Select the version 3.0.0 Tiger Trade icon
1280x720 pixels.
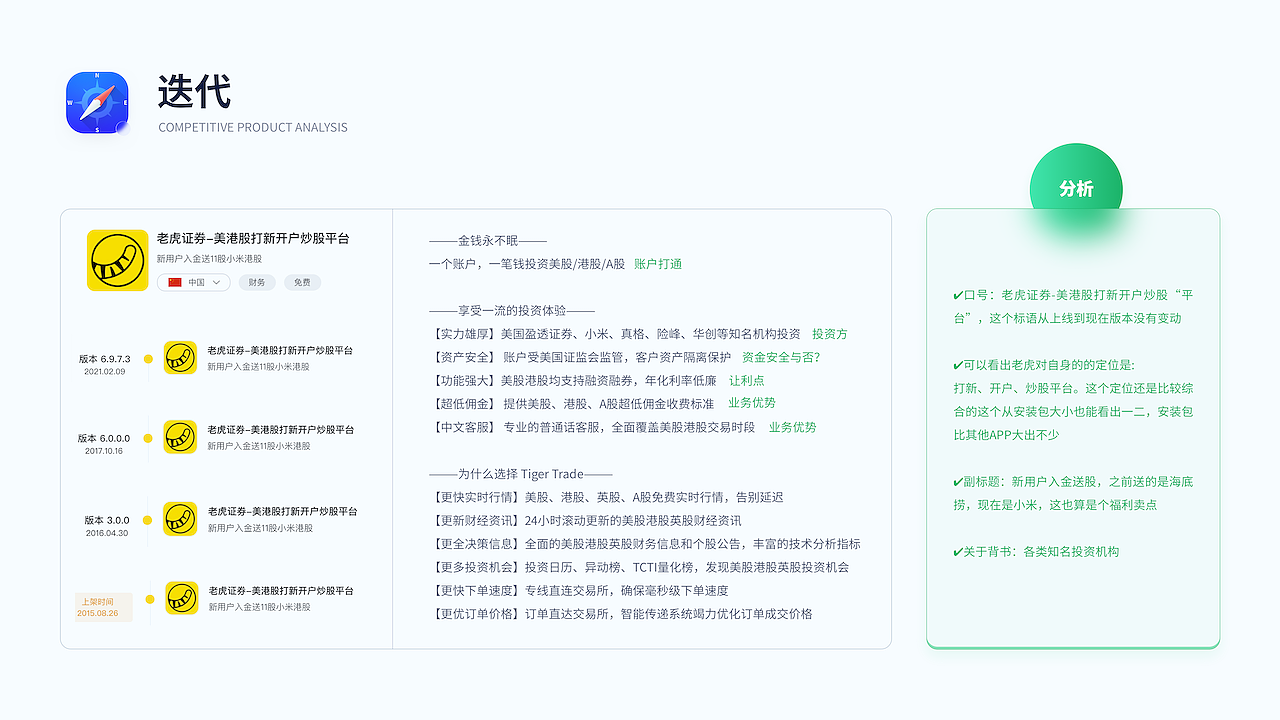point(180,520)
